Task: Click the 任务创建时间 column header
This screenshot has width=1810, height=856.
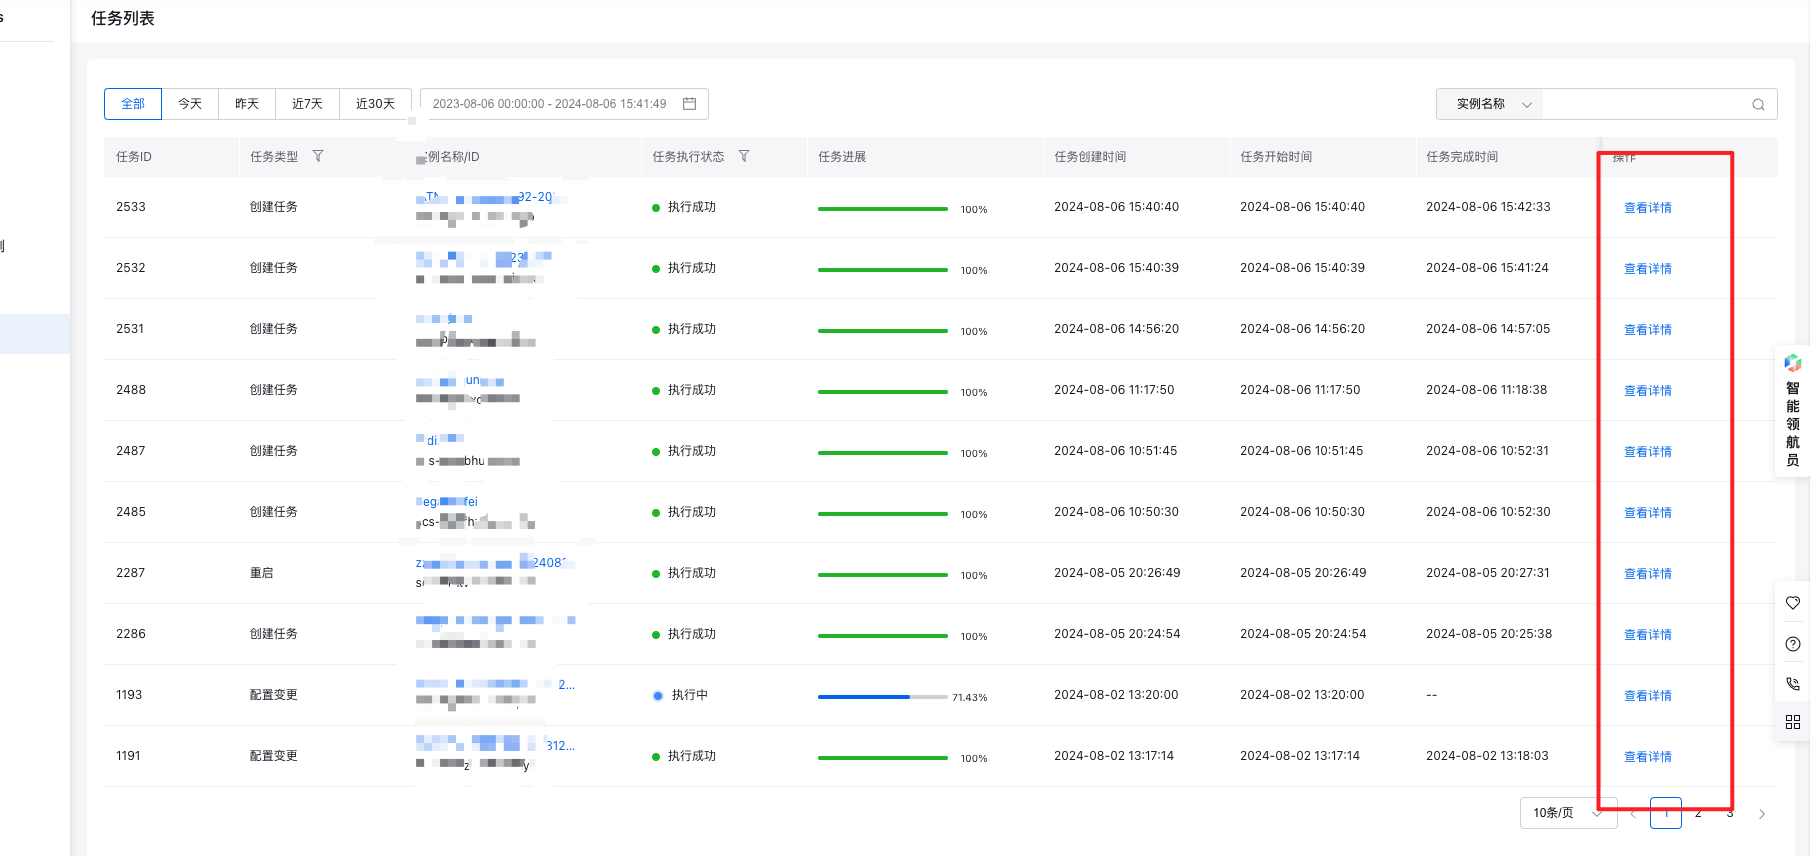Action: (x=1090, y=157)
